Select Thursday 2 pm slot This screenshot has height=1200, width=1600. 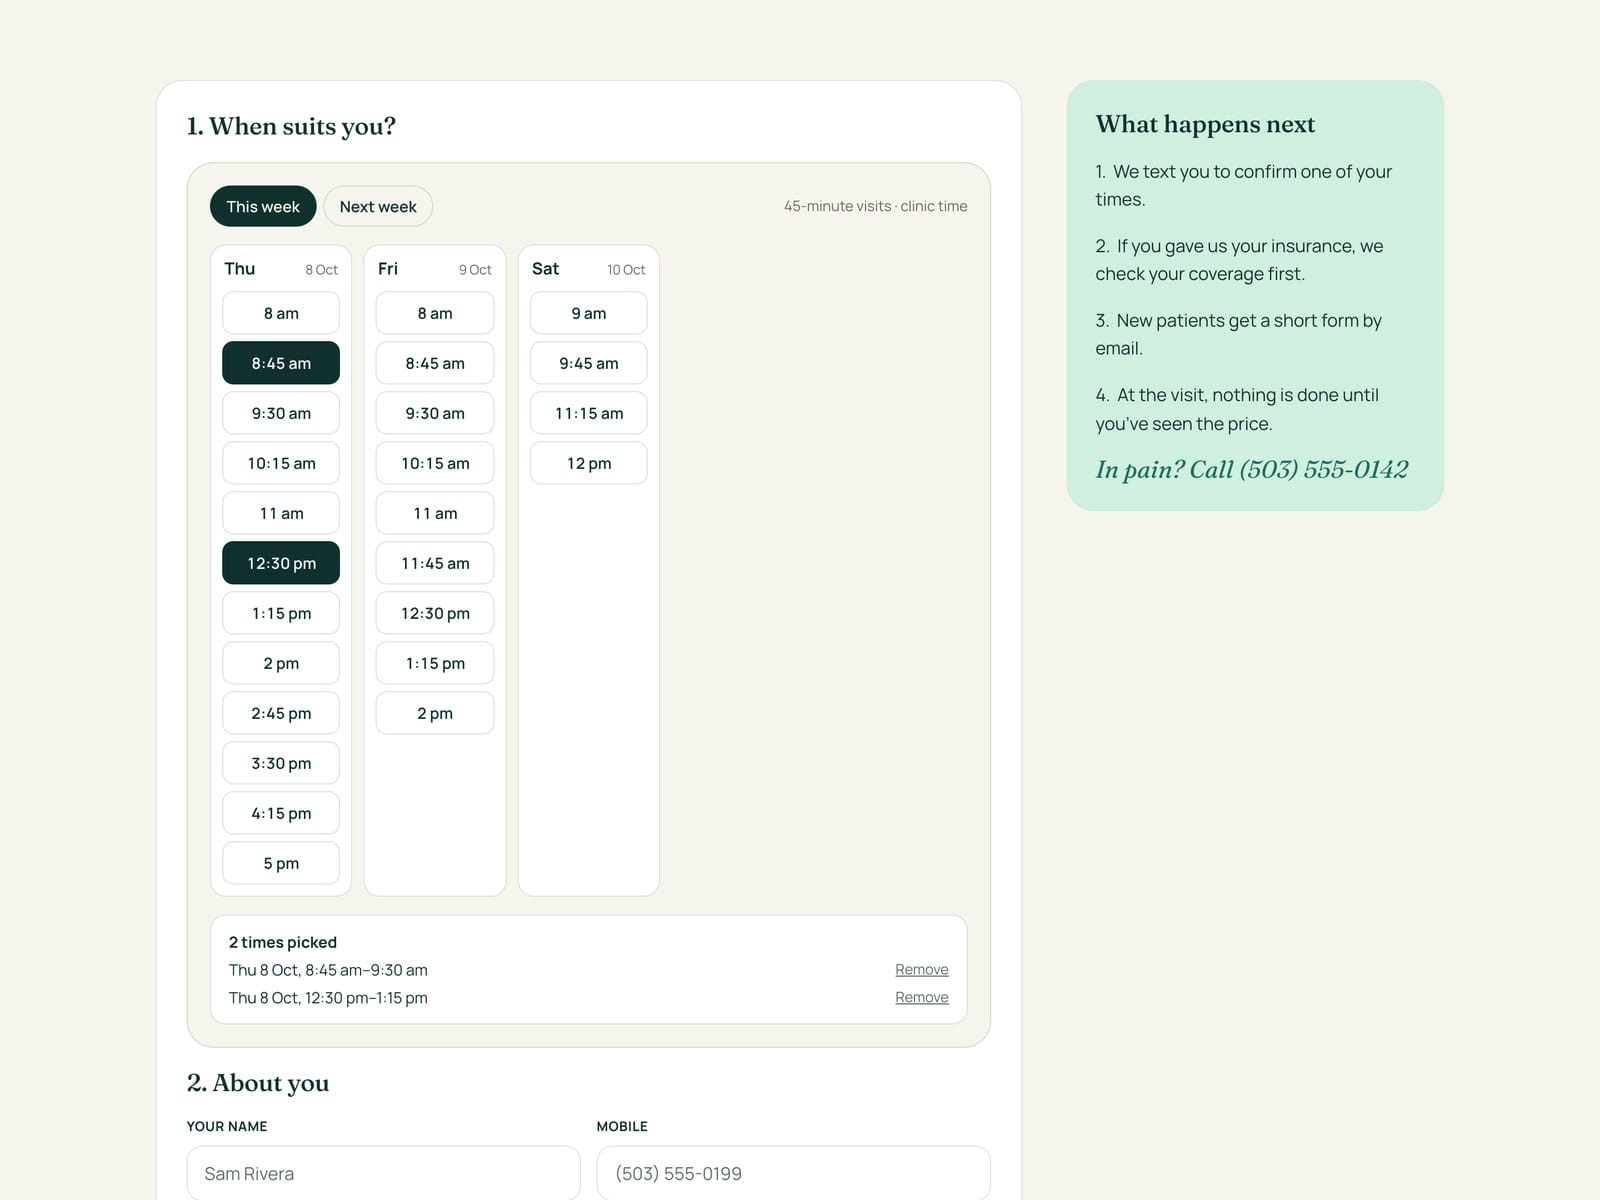click(281, 663)
